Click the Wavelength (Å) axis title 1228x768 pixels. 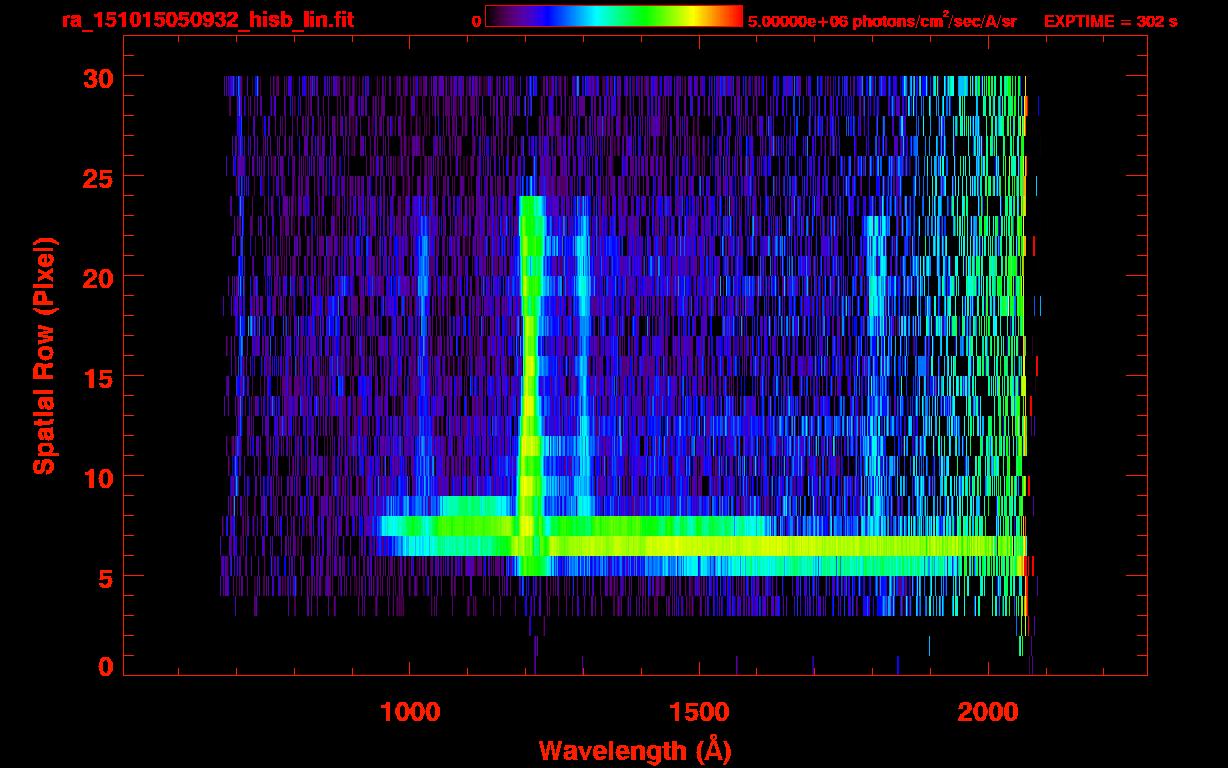[x=635, y=750]
